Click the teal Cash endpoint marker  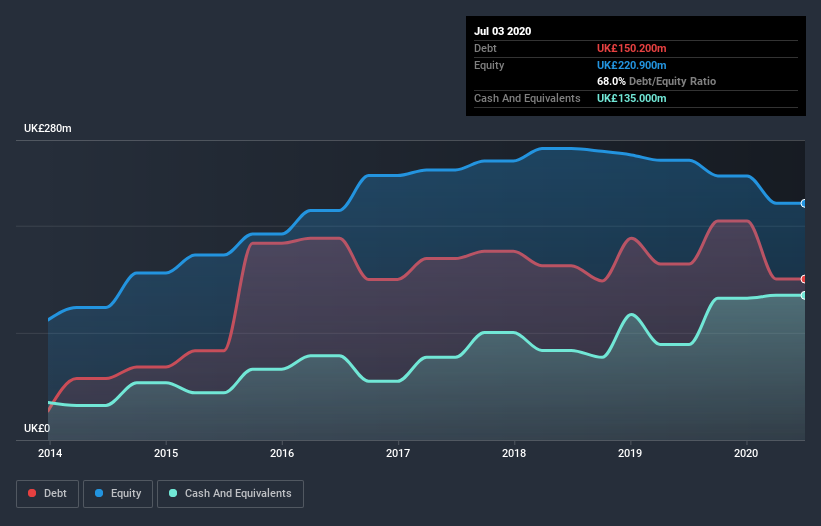[x=804, y=295]
